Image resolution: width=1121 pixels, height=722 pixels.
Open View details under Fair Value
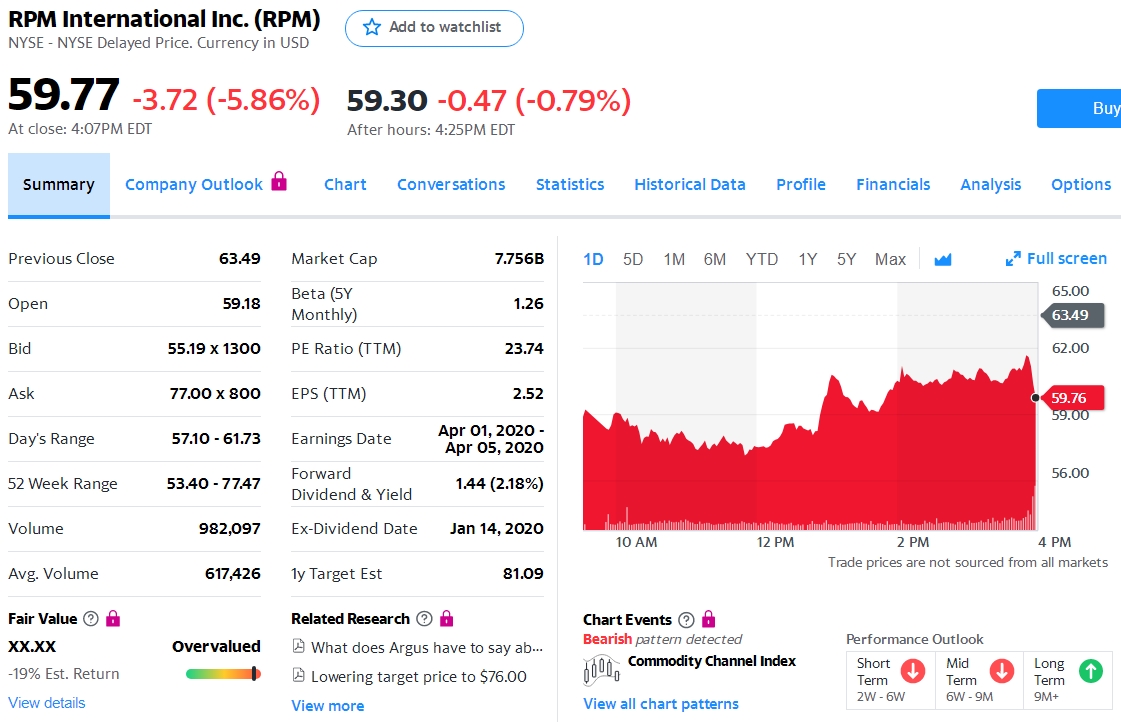tap(46, 703)
